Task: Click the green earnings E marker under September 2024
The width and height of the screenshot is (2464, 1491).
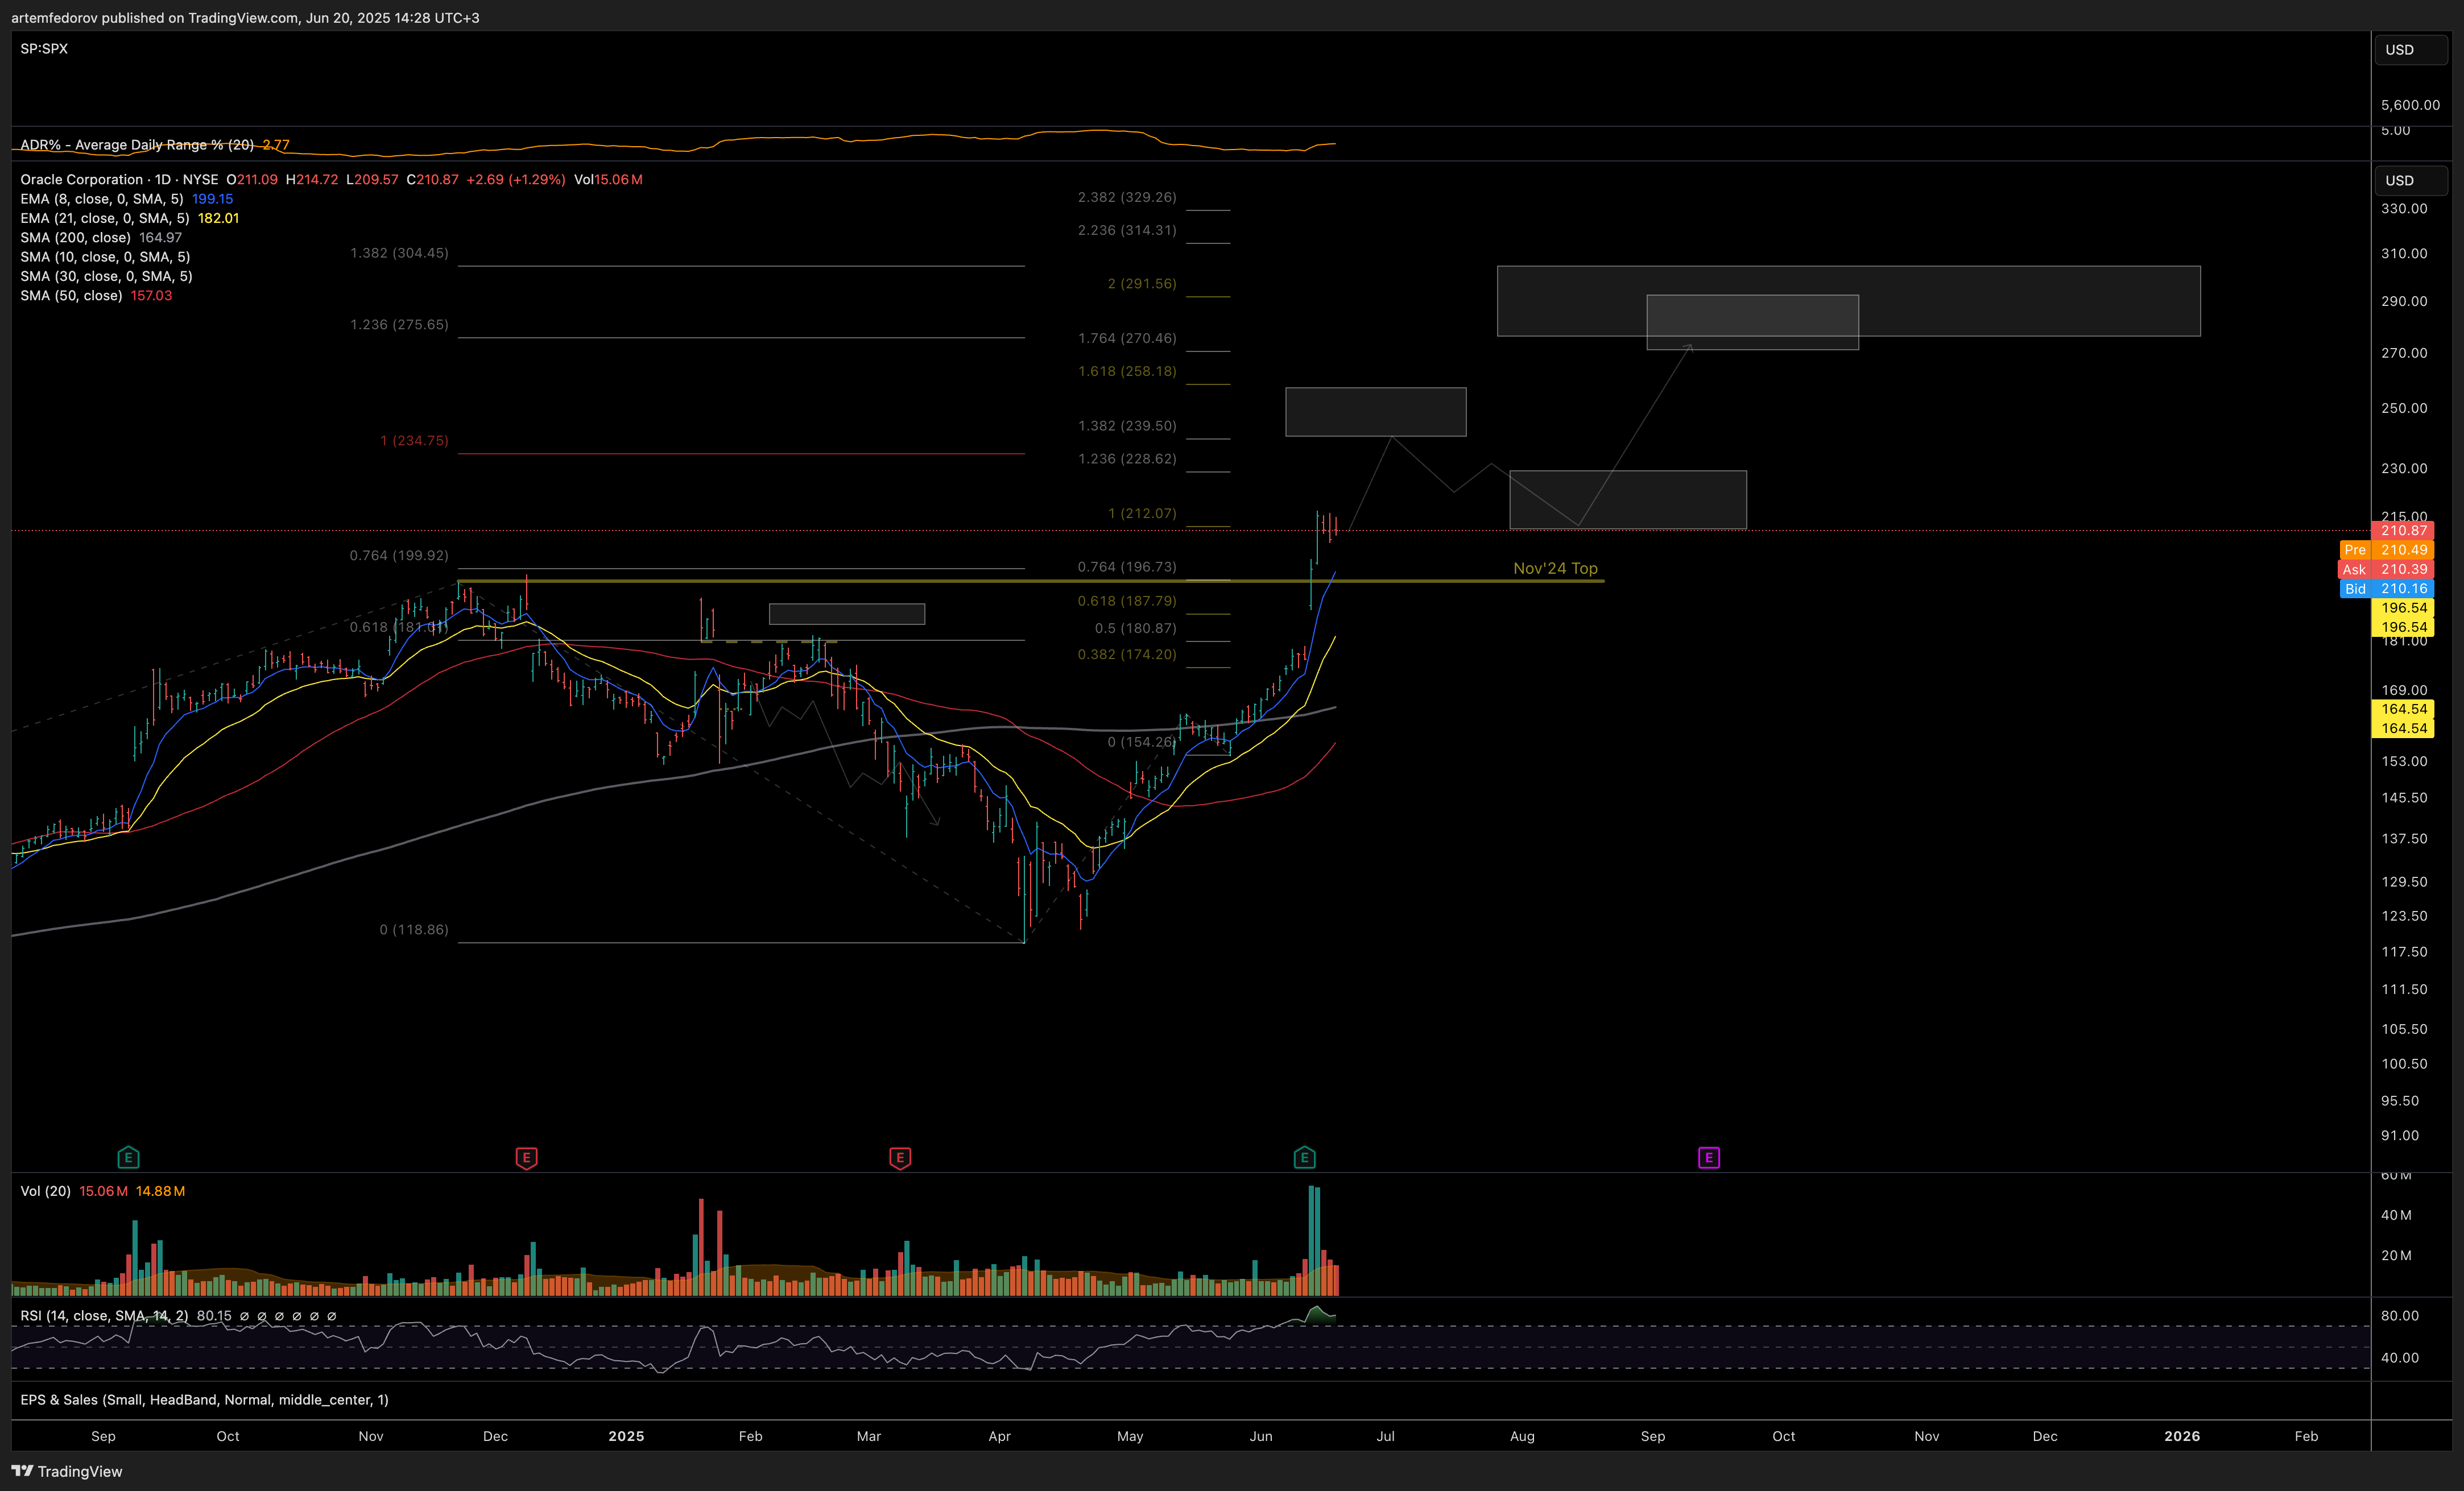Action: tap(128, 1158)
